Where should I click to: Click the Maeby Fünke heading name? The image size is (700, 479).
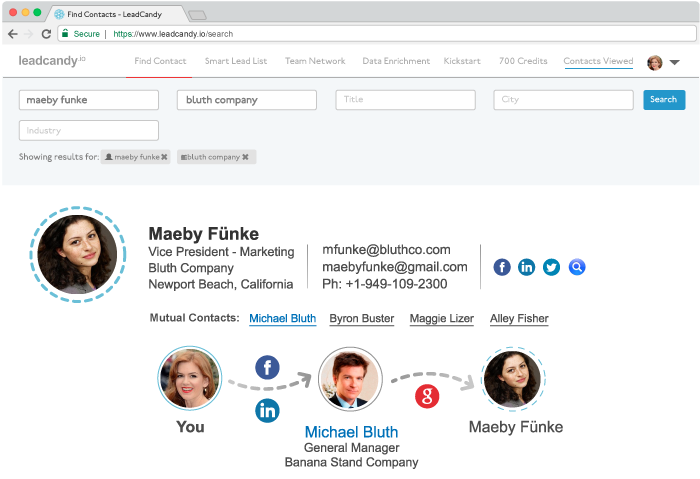204,234
